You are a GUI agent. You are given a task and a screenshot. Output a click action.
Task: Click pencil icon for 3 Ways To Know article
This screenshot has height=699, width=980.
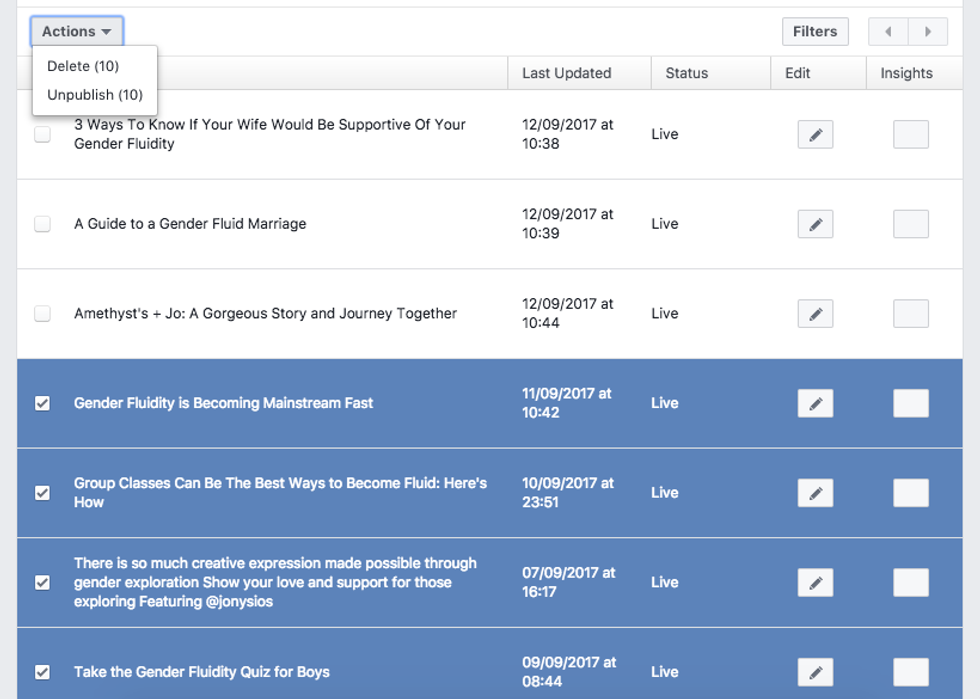[x=815, y=135]
